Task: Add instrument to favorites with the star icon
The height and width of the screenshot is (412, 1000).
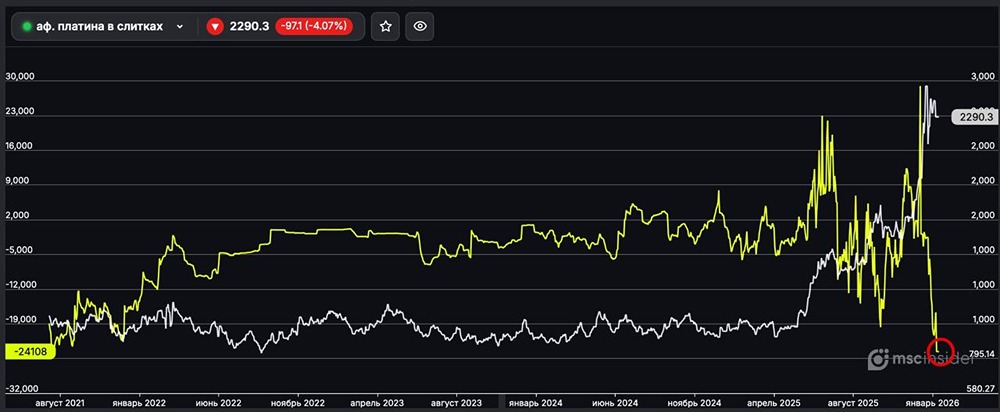Action: (x=386, y=27)
